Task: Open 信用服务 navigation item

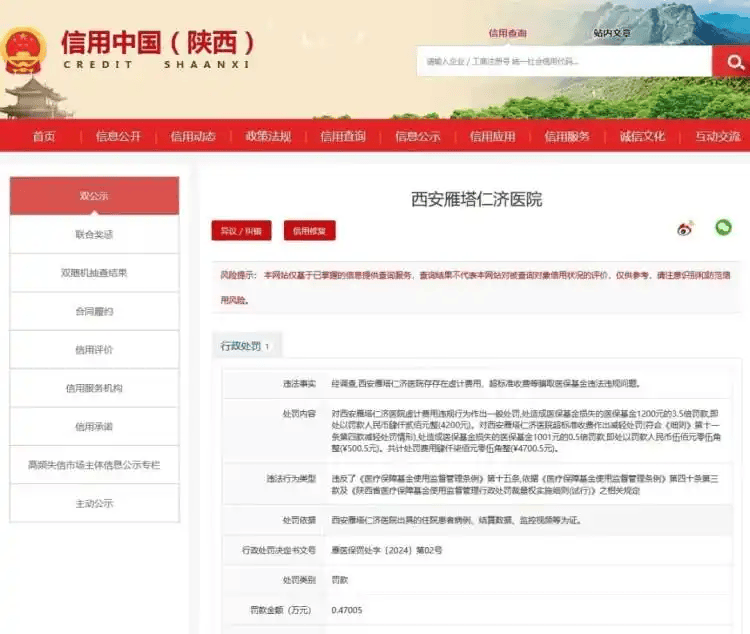Action: 567,137
